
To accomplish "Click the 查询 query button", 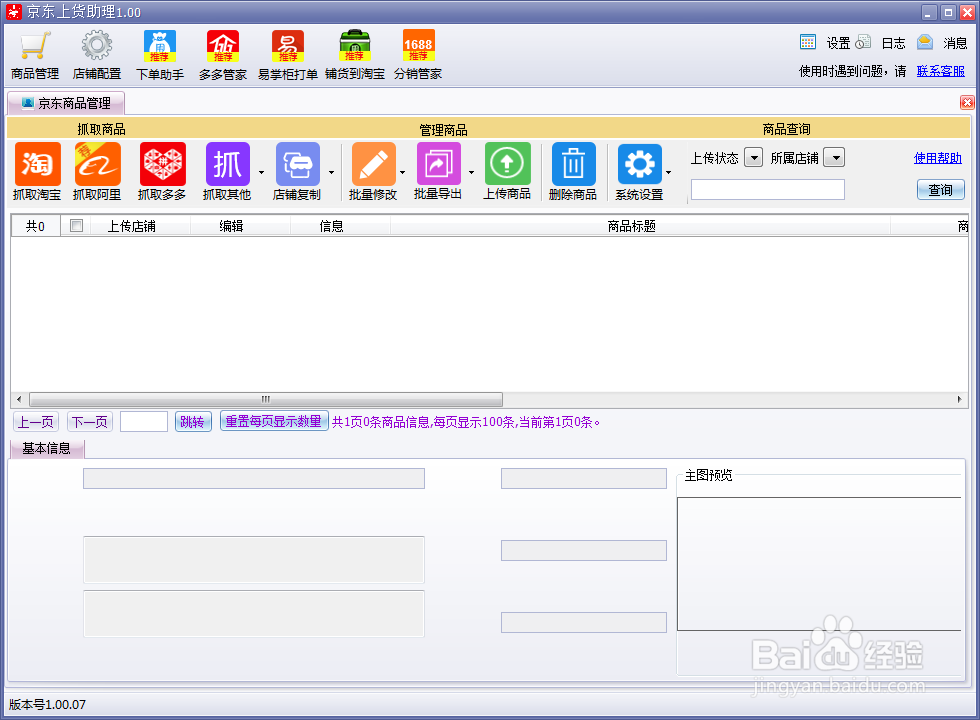I will [x=940, y=189].
